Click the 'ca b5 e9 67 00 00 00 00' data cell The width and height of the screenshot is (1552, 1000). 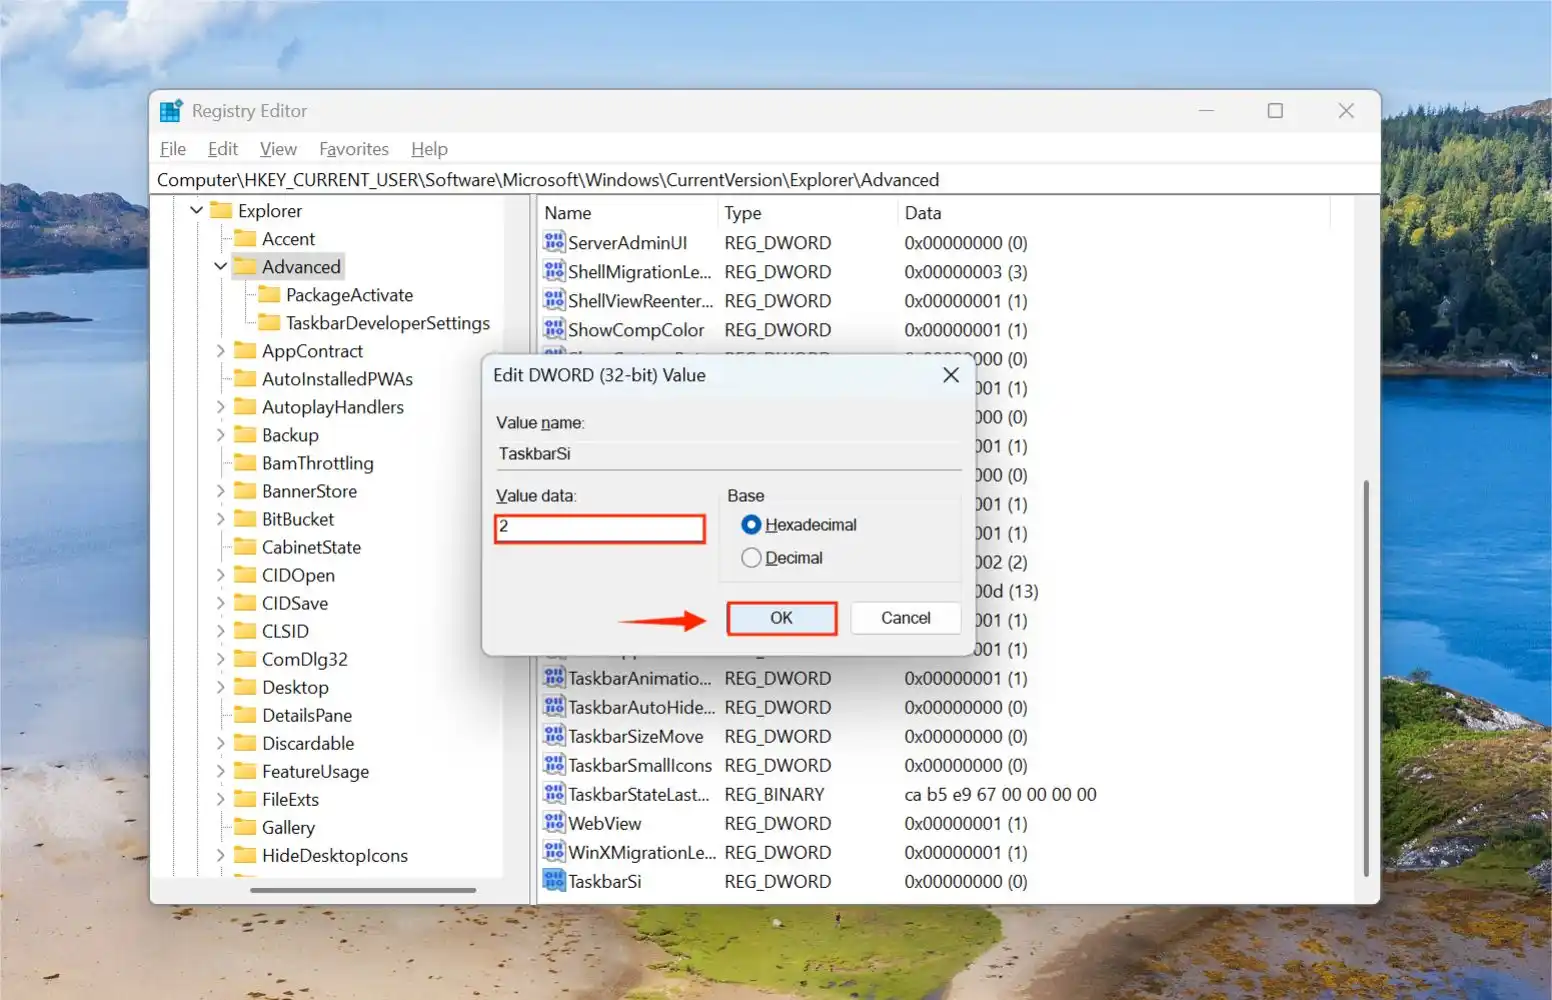tap(1000, 793)
